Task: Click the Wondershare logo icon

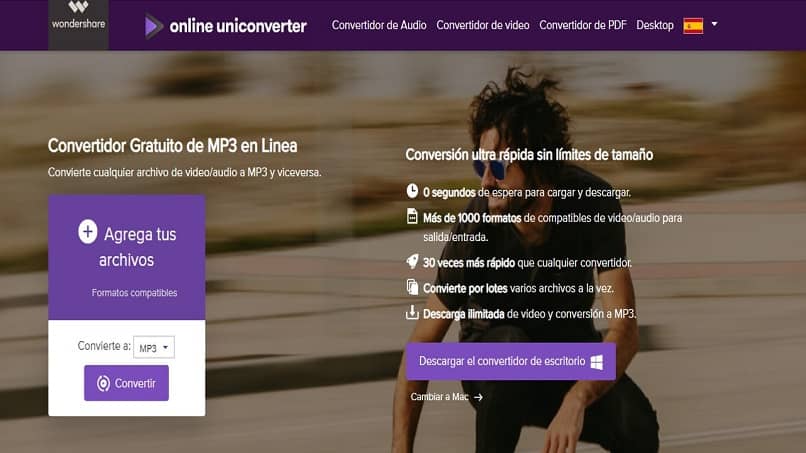Action: (x=78, y=7)
